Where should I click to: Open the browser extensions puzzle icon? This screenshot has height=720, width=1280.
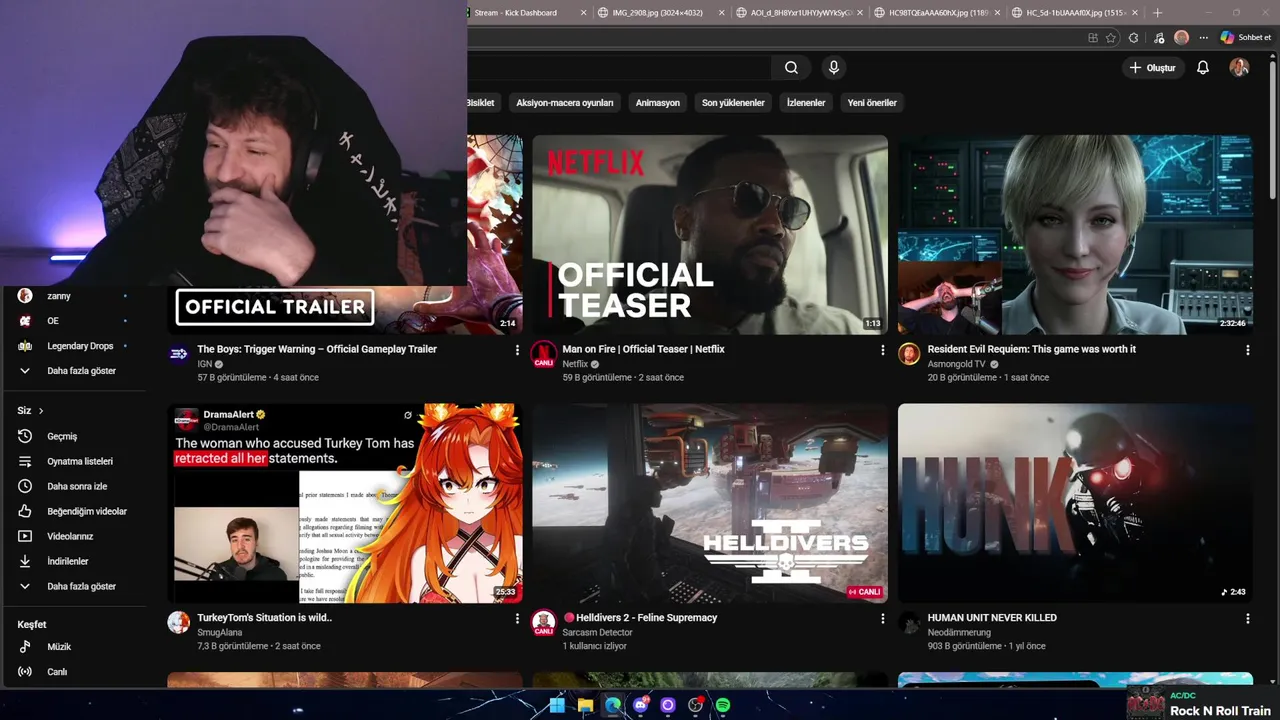coord(1133,38)
